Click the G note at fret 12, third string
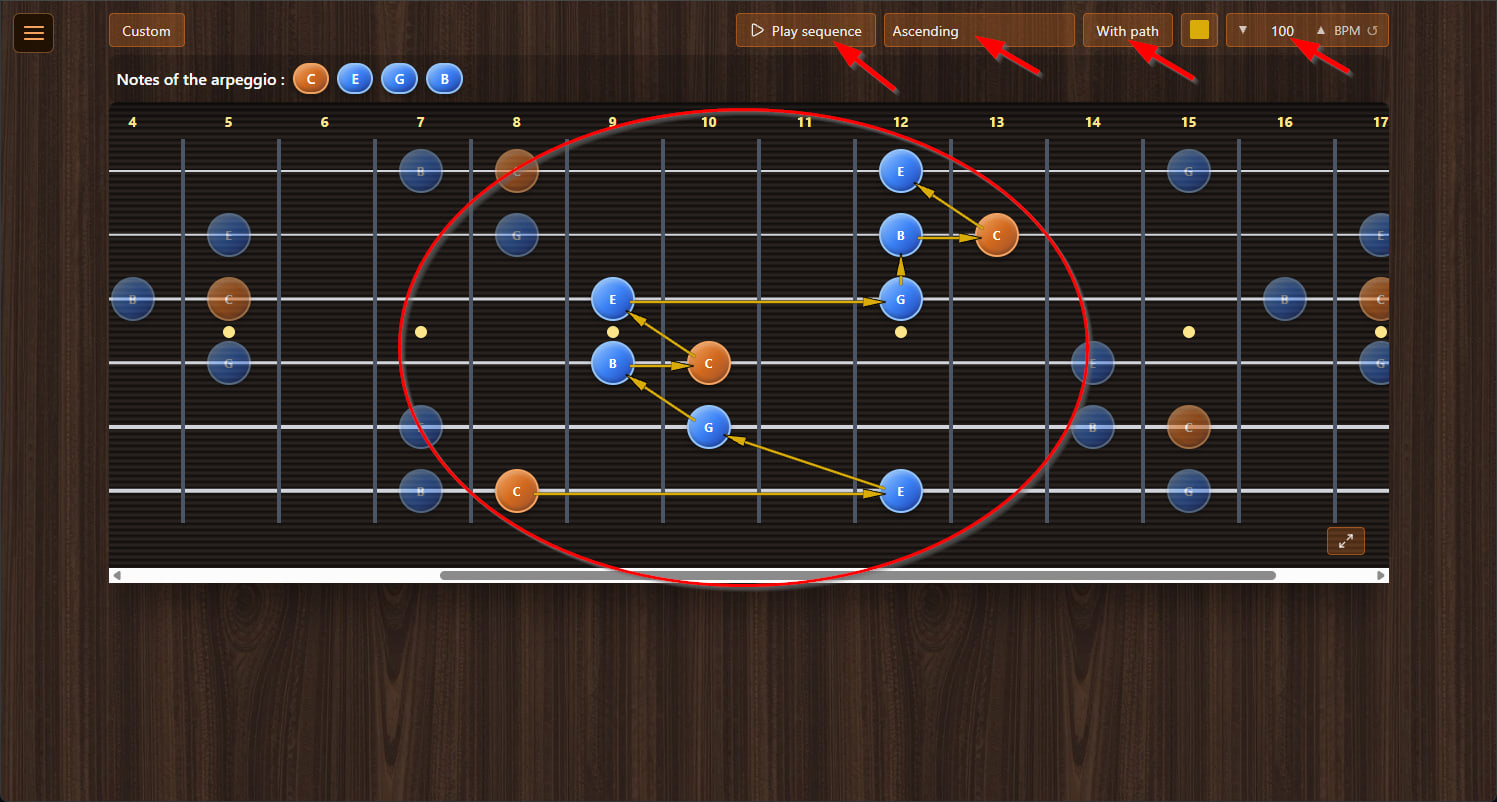The height and width of the screenshot is (802, 1497). pos(901,299)
